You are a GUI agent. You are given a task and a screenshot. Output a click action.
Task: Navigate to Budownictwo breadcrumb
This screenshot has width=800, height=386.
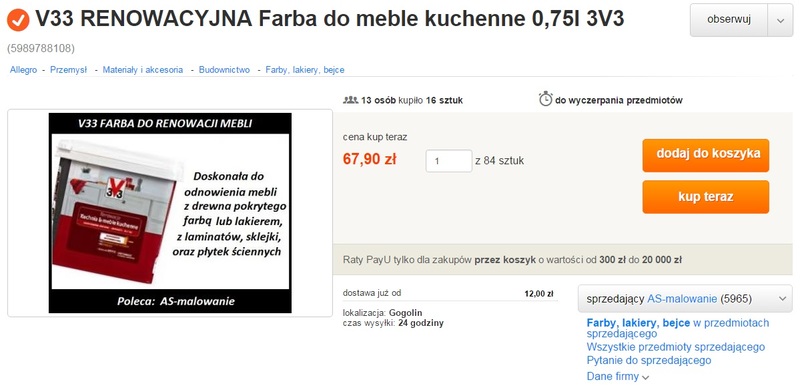tap(224, 70)
